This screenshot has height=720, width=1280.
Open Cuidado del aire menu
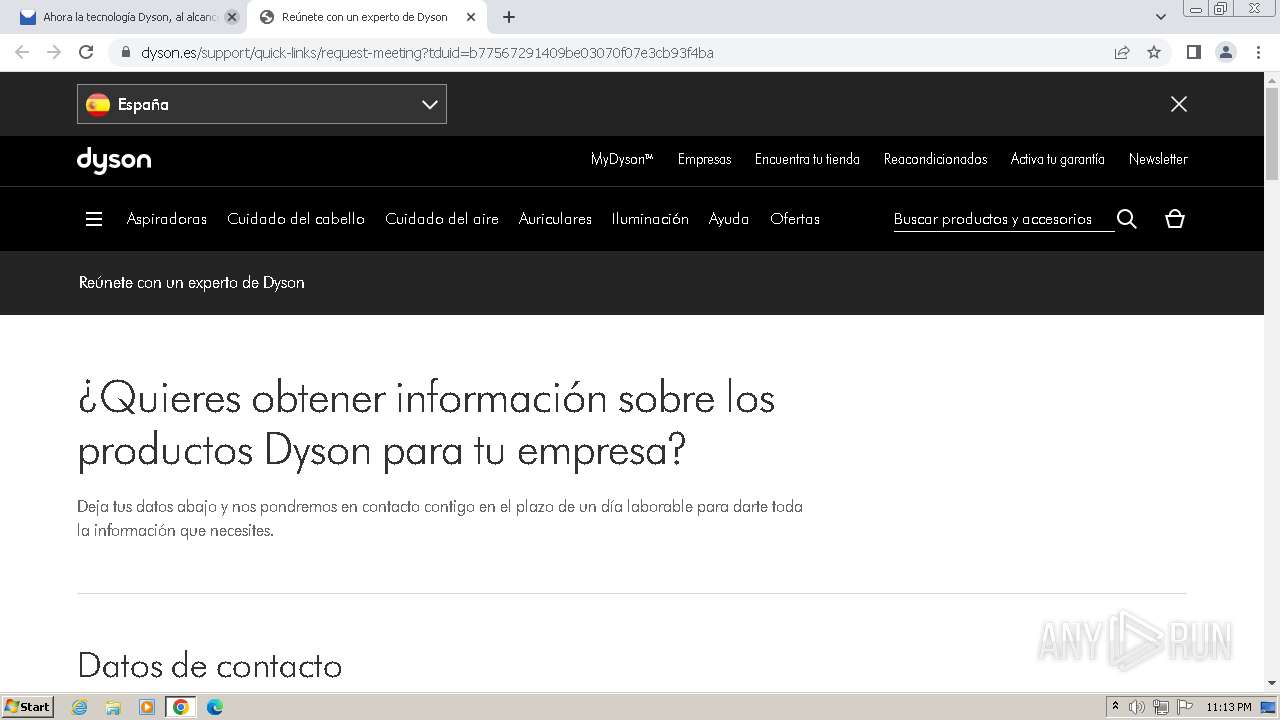point(442,219)
